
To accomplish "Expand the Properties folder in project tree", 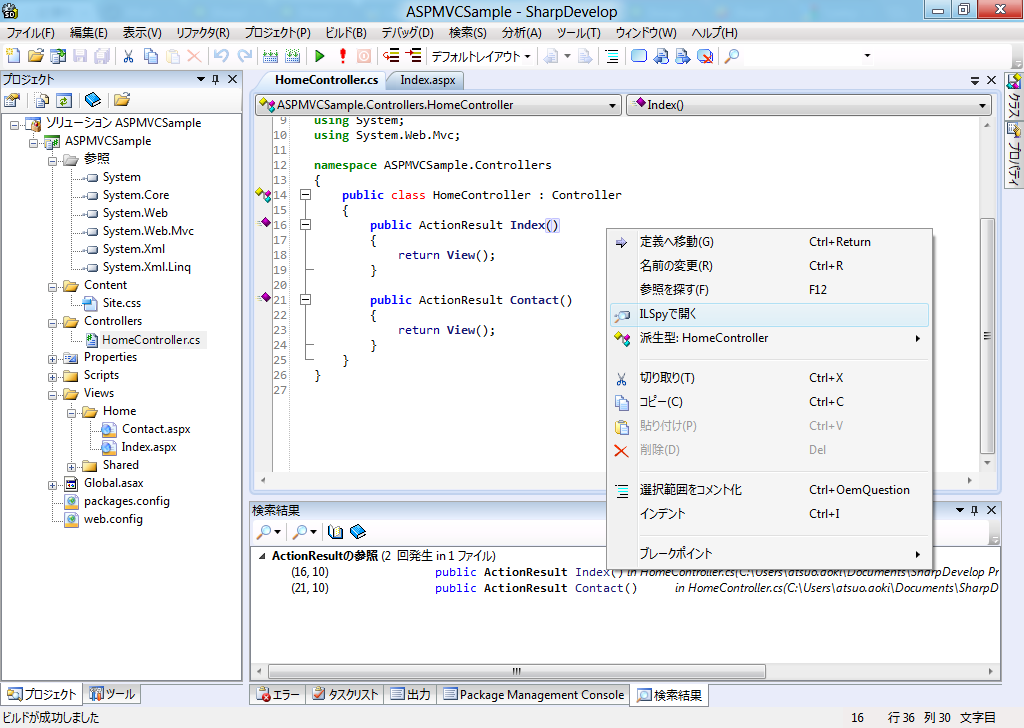I will (x=52, y=359).
